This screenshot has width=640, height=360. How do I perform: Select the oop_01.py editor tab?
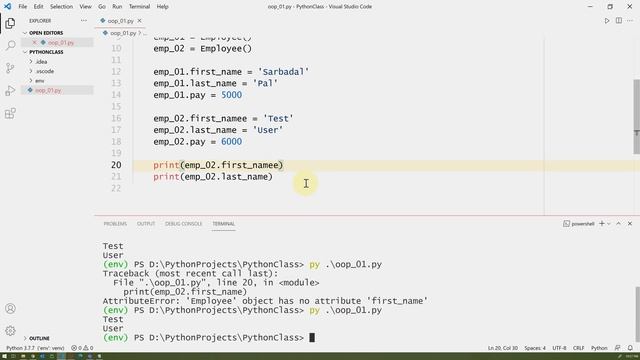click(120, 21)
